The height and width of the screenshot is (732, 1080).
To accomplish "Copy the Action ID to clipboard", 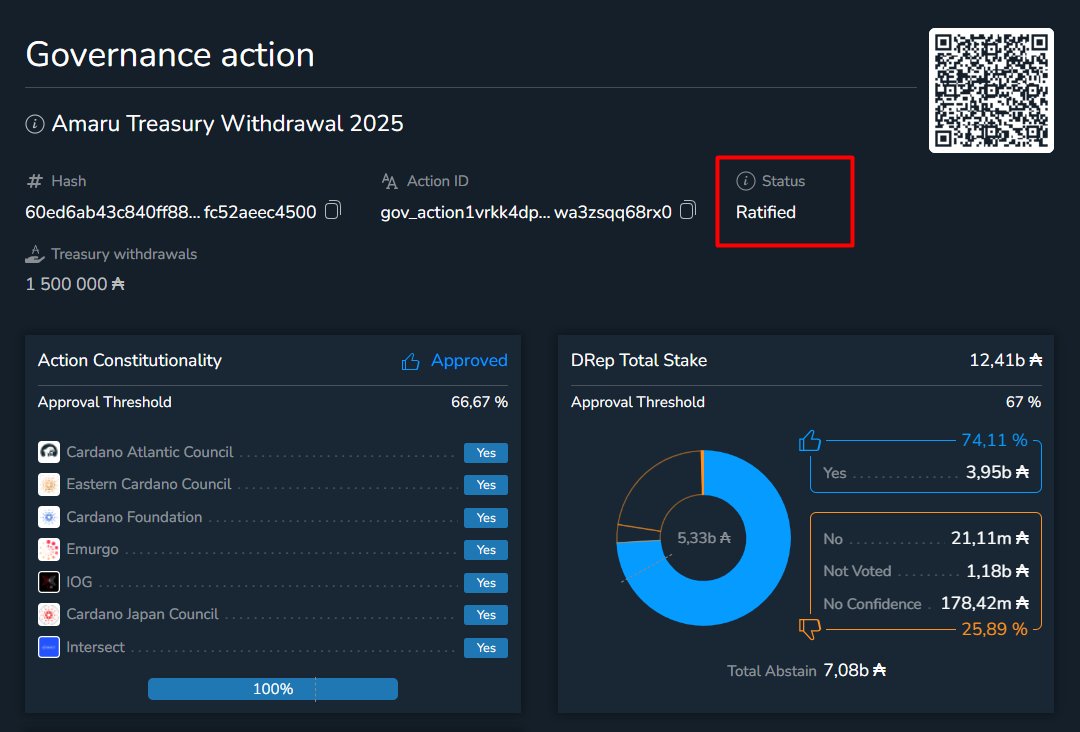I will point(687,210).
